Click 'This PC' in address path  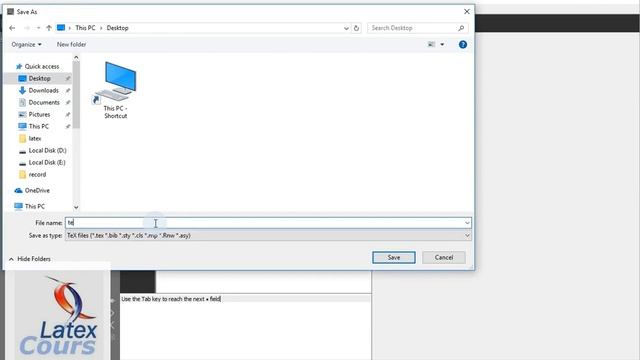coord(85,28)
